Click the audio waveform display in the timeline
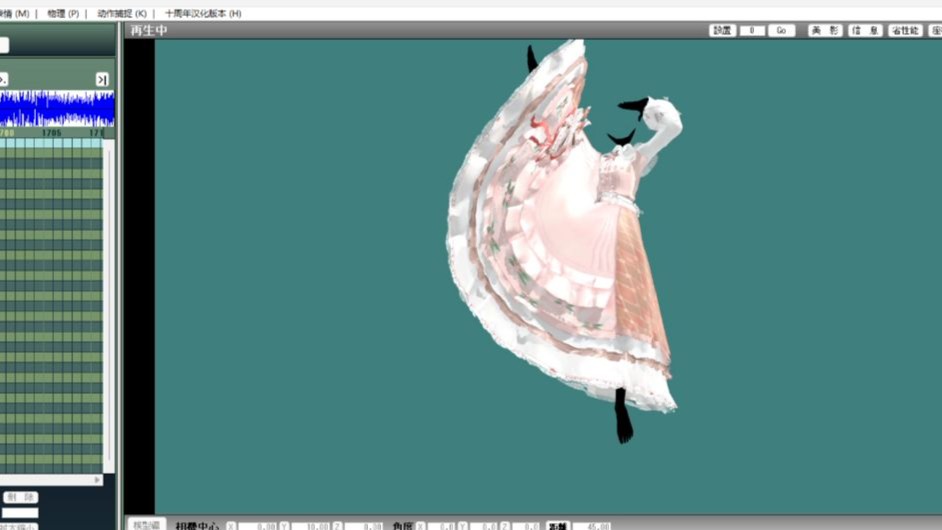 point(56,108)
